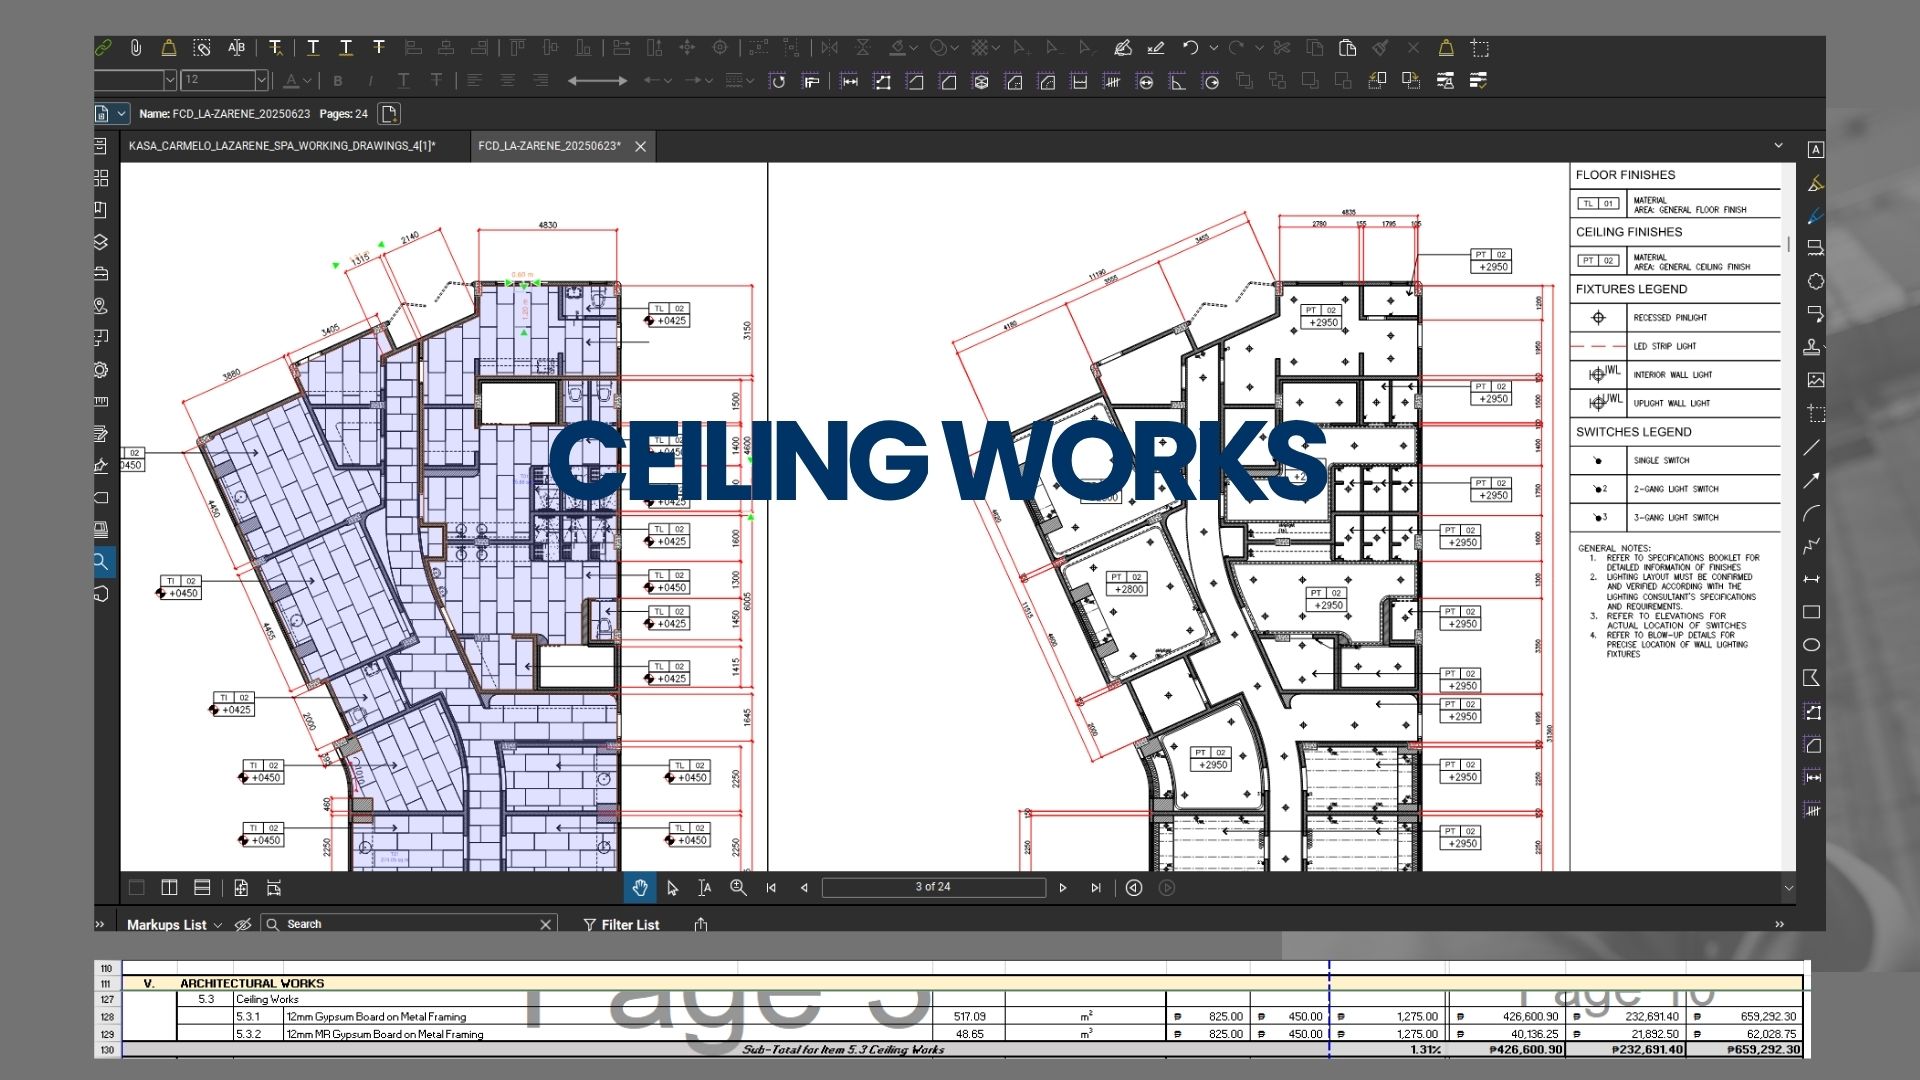The height and width of the screenshot is (1080, 1920).
Task: Click the page number box 3 of 24
Action: [x=932, y=888]
